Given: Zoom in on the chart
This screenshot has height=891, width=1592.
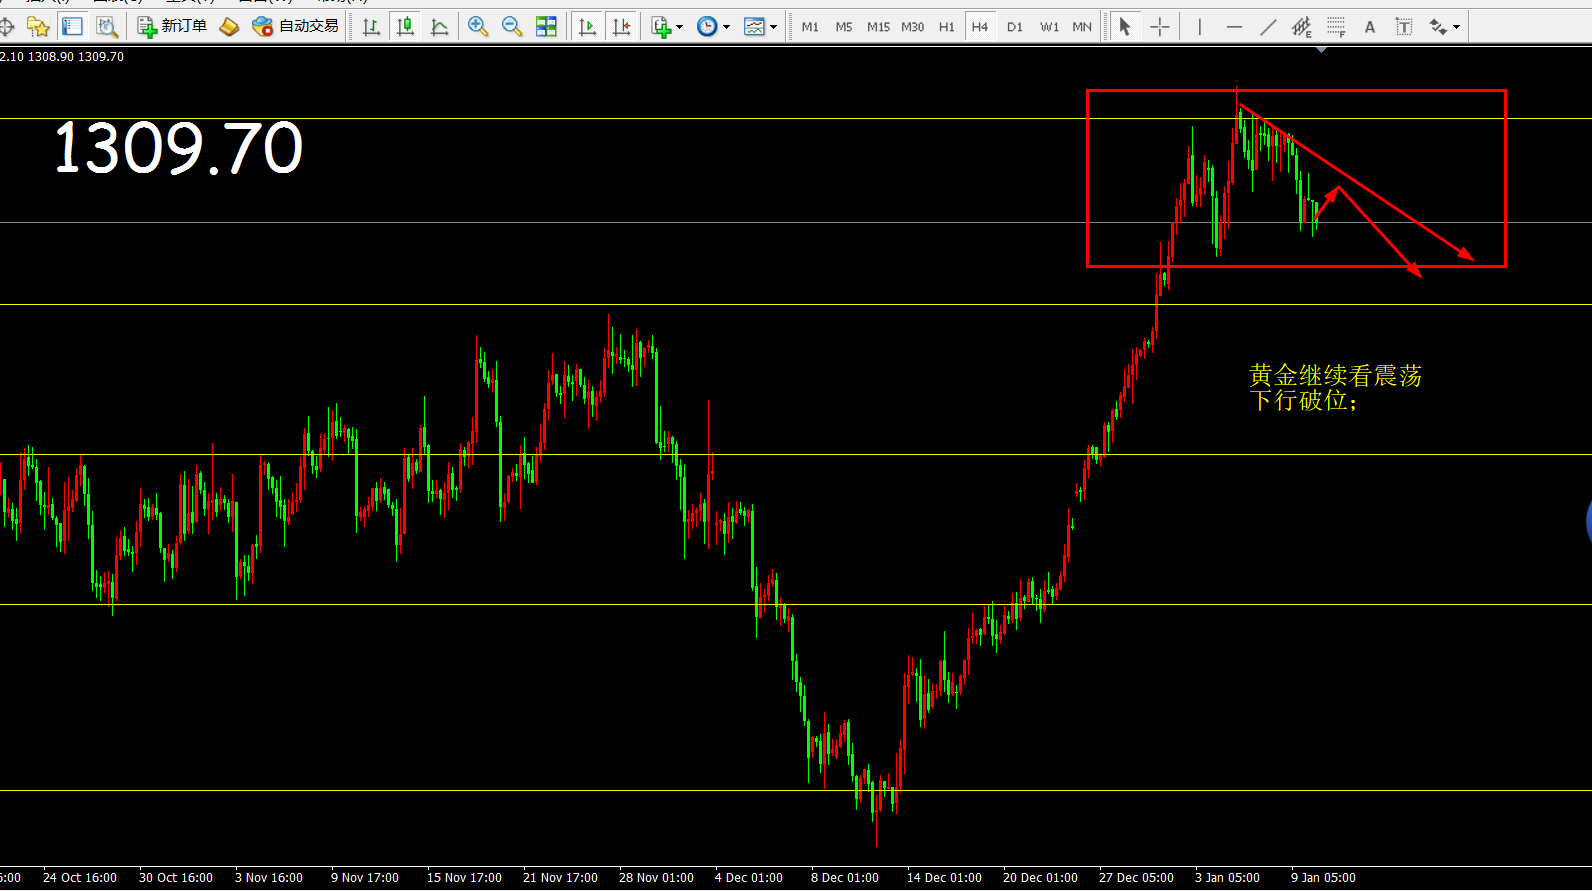Looking at the screenshot, I should point(478,27).
